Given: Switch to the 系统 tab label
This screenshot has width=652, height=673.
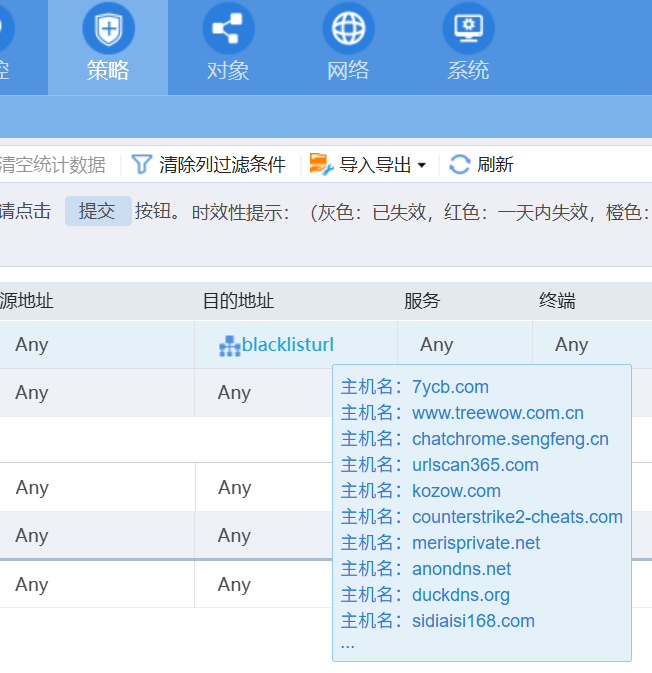Looking at the screenshot, I should tap(468, 70).
